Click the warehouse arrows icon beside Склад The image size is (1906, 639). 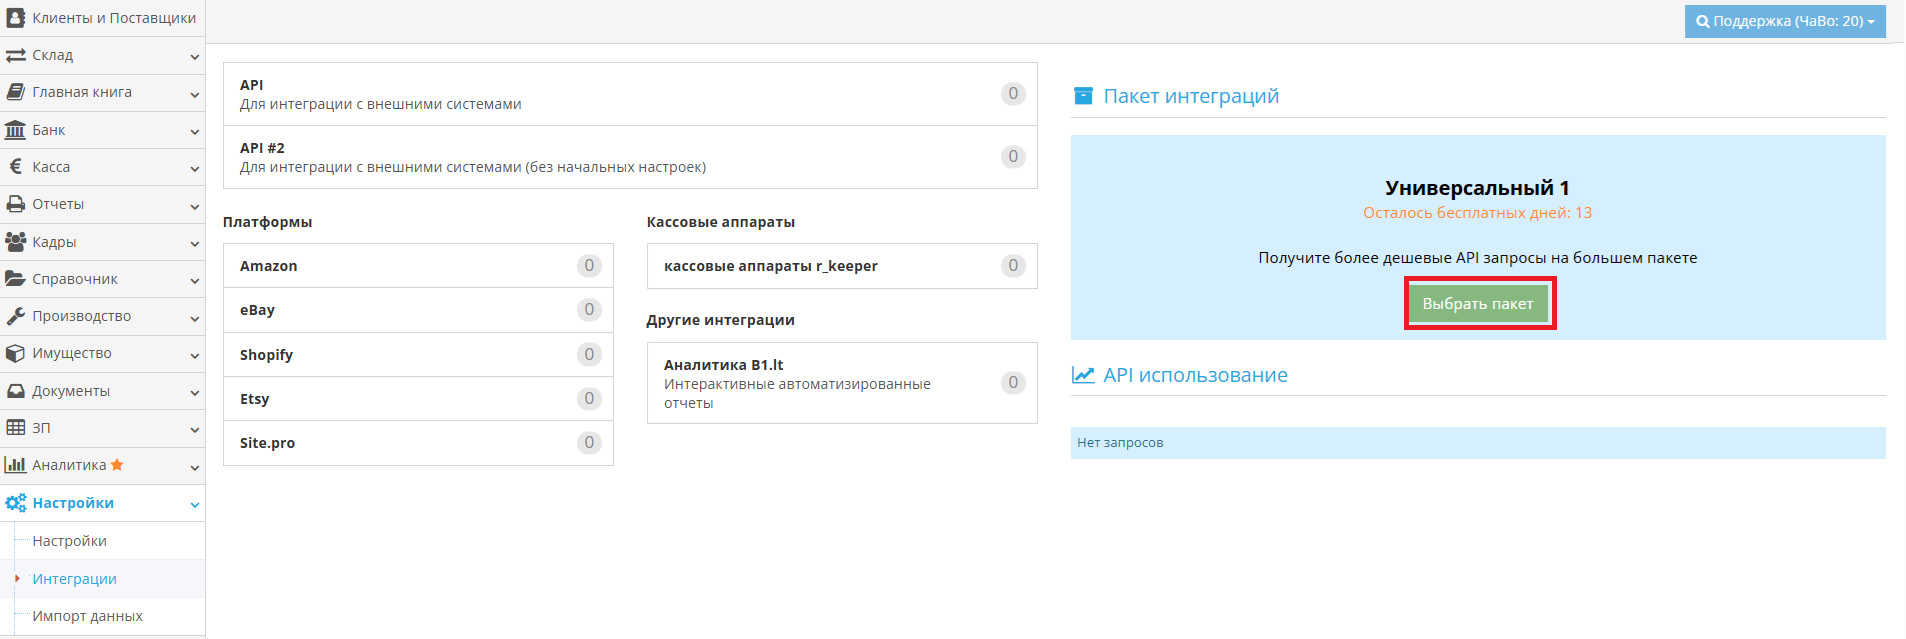[15, 56]
